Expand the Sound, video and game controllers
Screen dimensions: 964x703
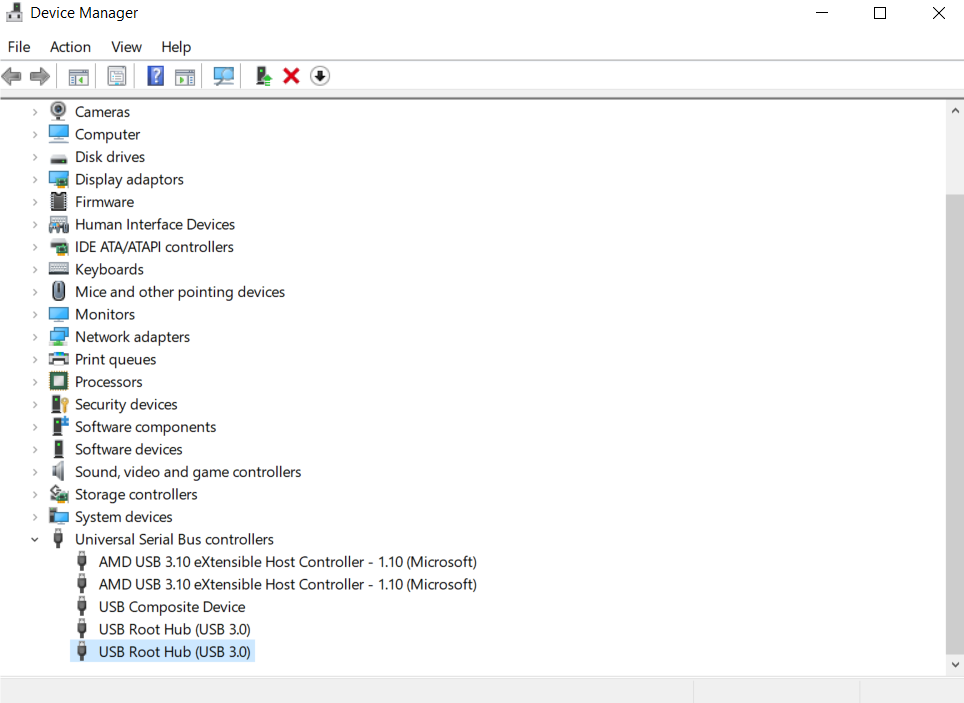pyautogui.click(x=35, y=472)
